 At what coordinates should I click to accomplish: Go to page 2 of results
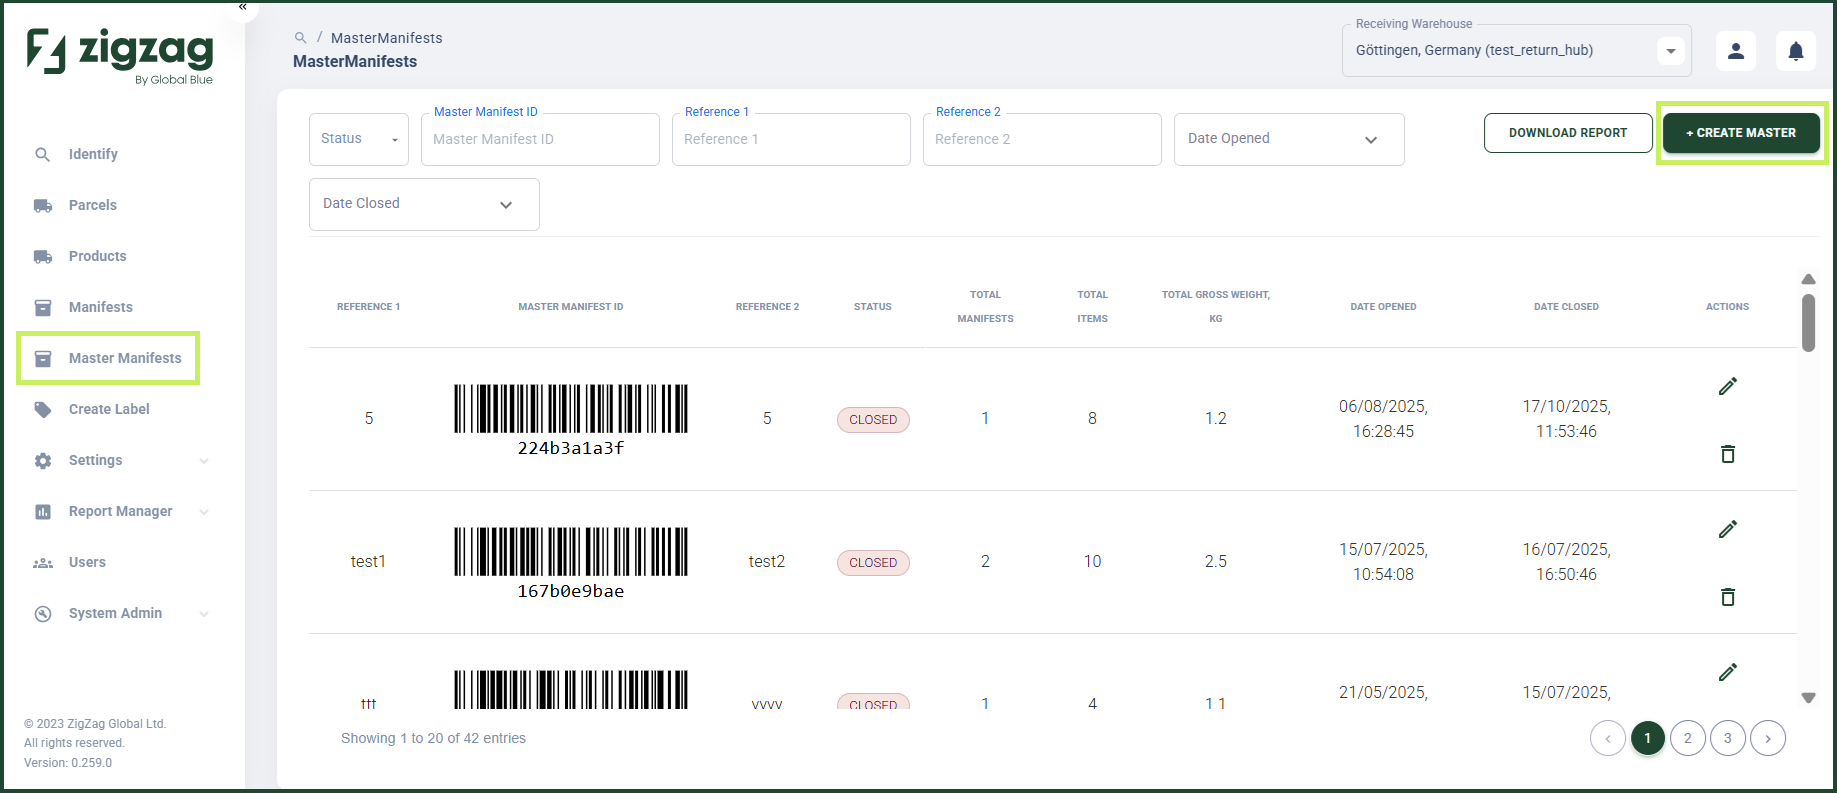point(1688,738)
